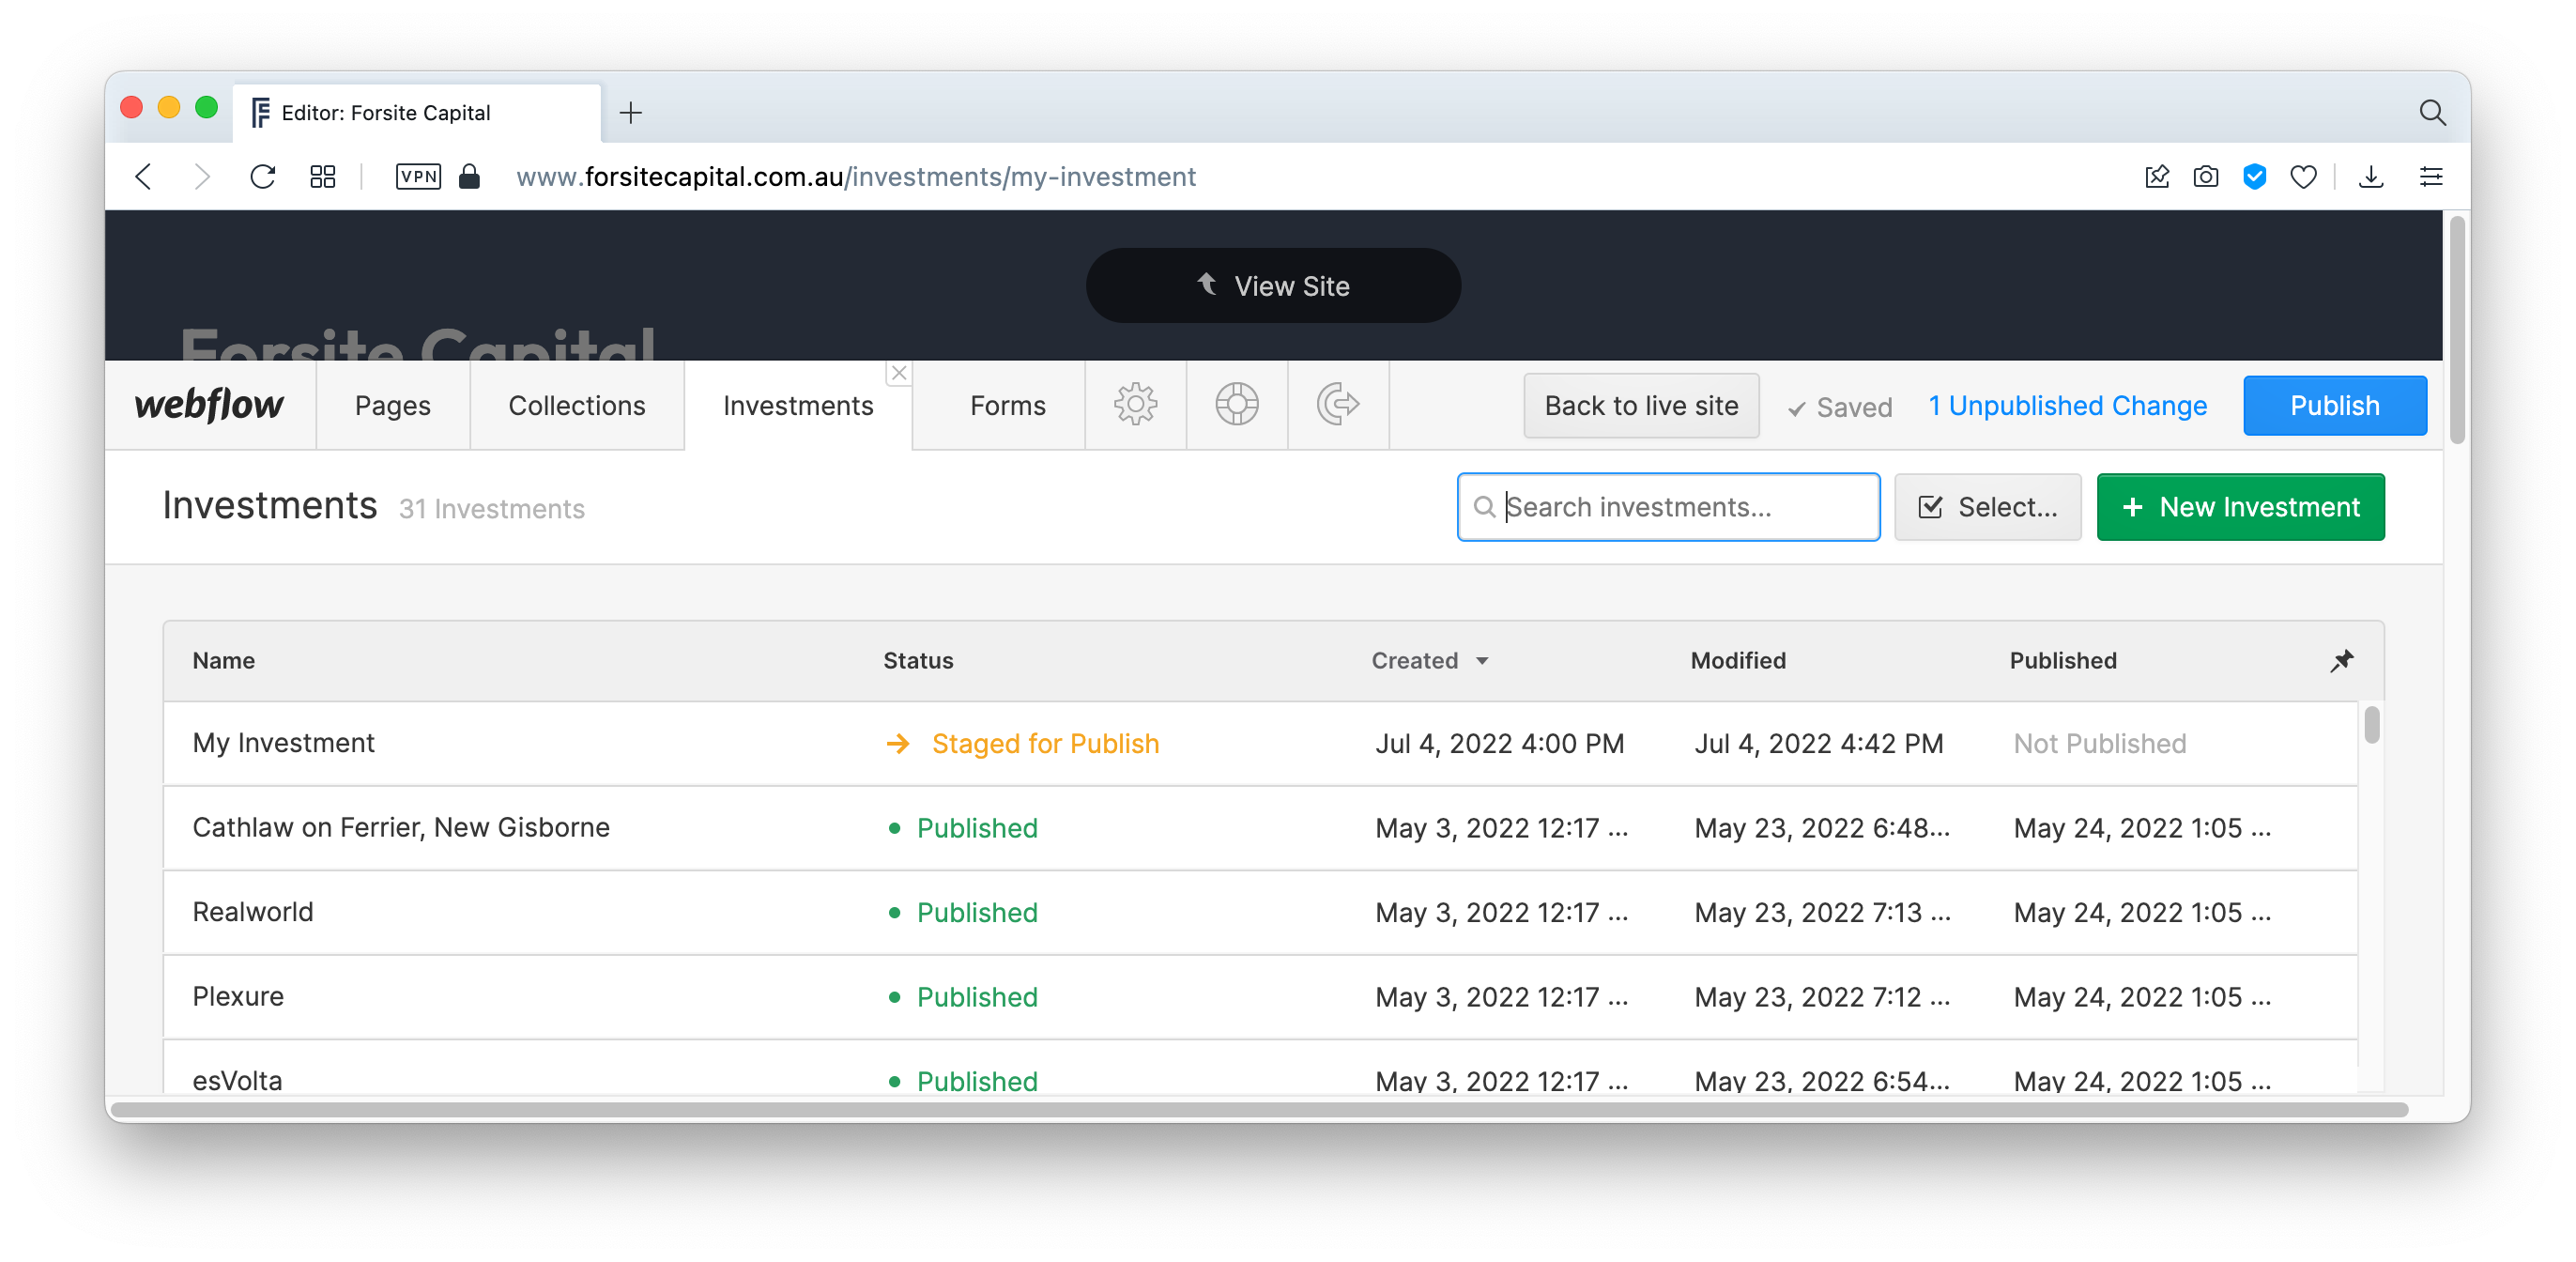Open the 1 Unpublished Change link
The image size is (2576, 1262).
pos(2067,405)
